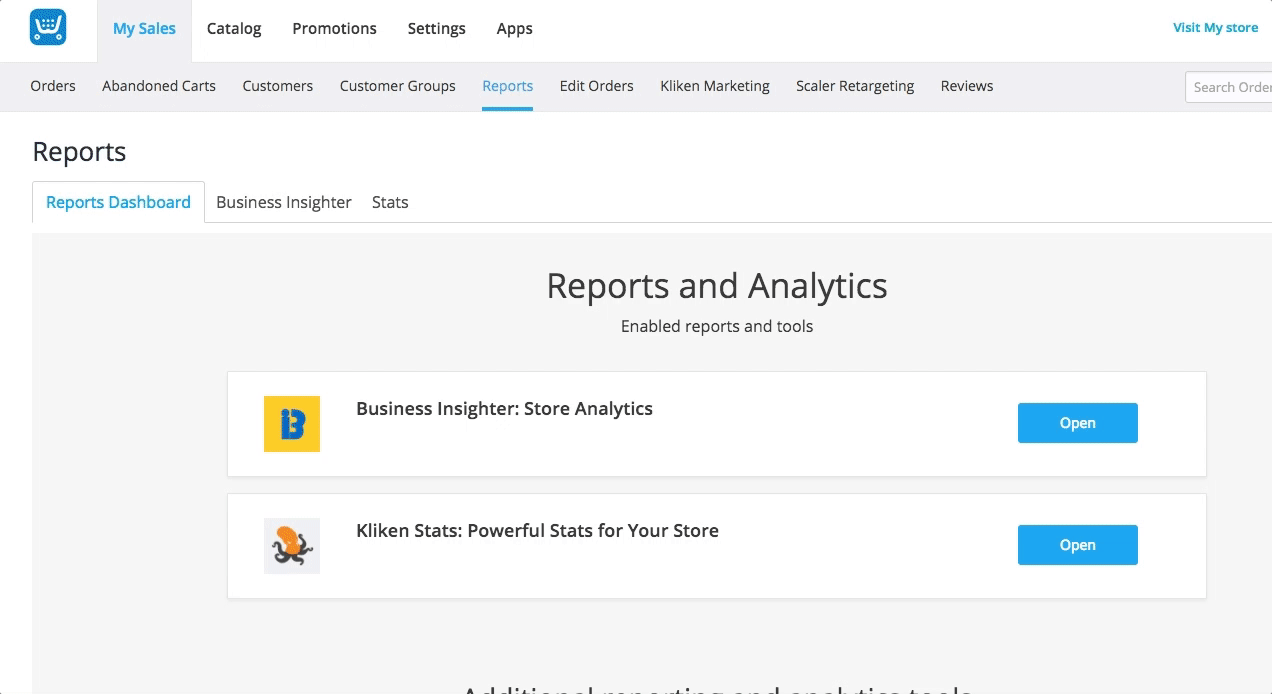Image resolution: width=1272 pixels, height=694 pixels.
Task: Go to Kliken Marketing
Action: click(x=715, y=86)
